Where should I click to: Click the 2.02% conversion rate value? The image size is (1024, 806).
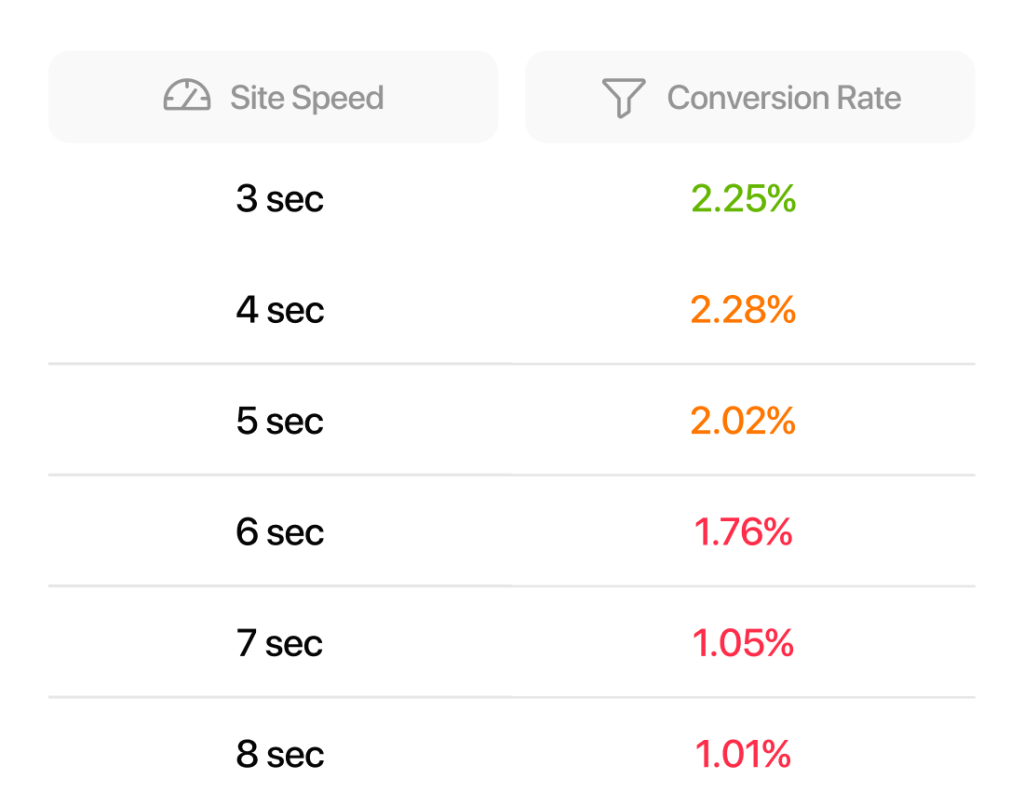[743, 421]
